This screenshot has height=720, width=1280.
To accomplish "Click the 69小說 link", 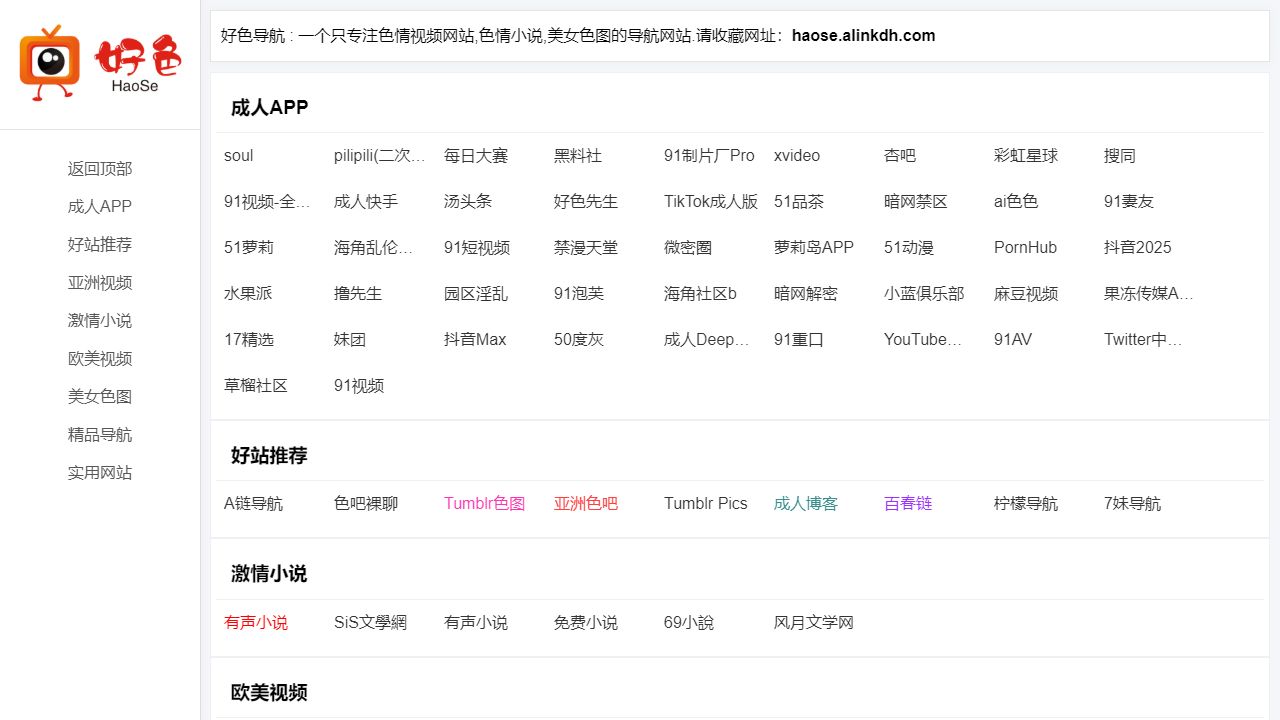I will click(x=689, y=623).
